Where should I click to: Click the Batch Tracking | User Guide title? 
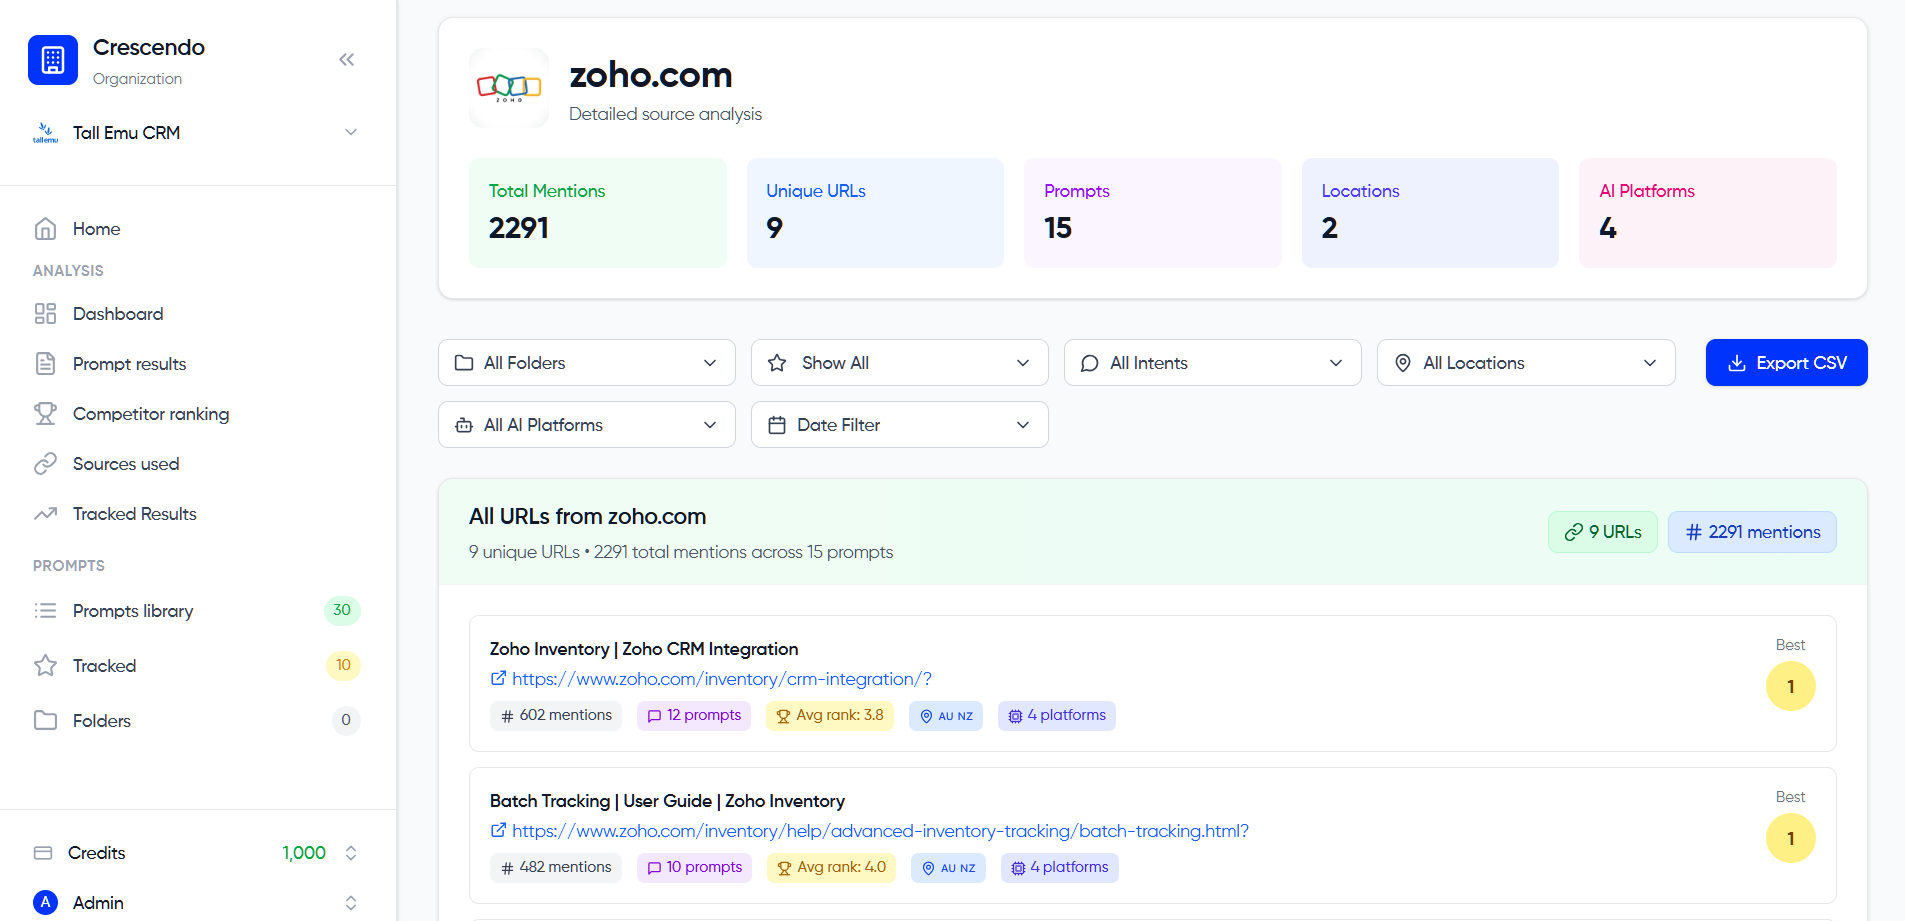(667, 801)
